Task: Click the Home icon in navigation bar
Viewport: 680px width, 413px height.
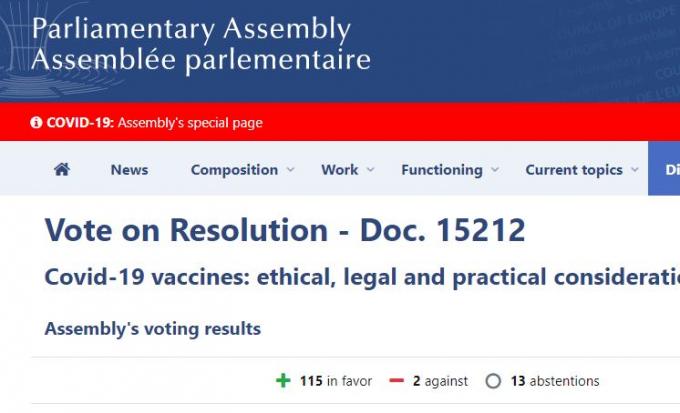Action: click(x=62, y=170)
